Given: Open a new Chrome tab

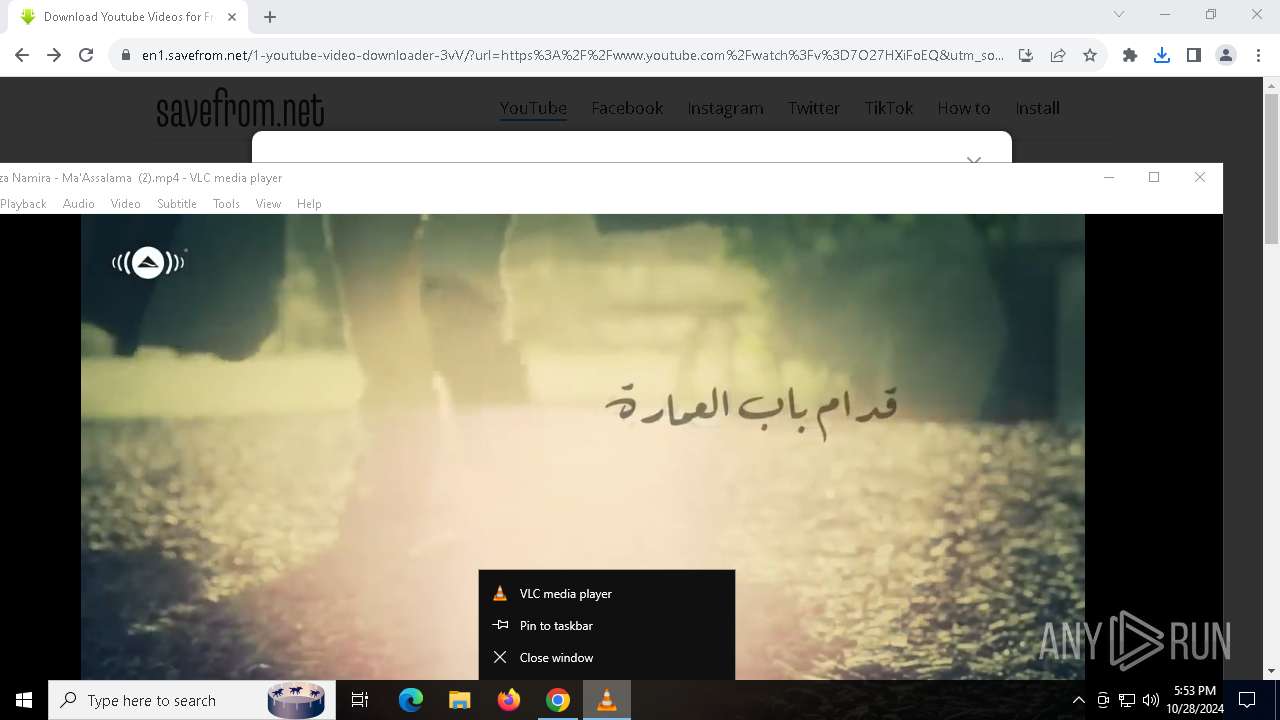Looking at the screenshot, I should coord(270,17).
